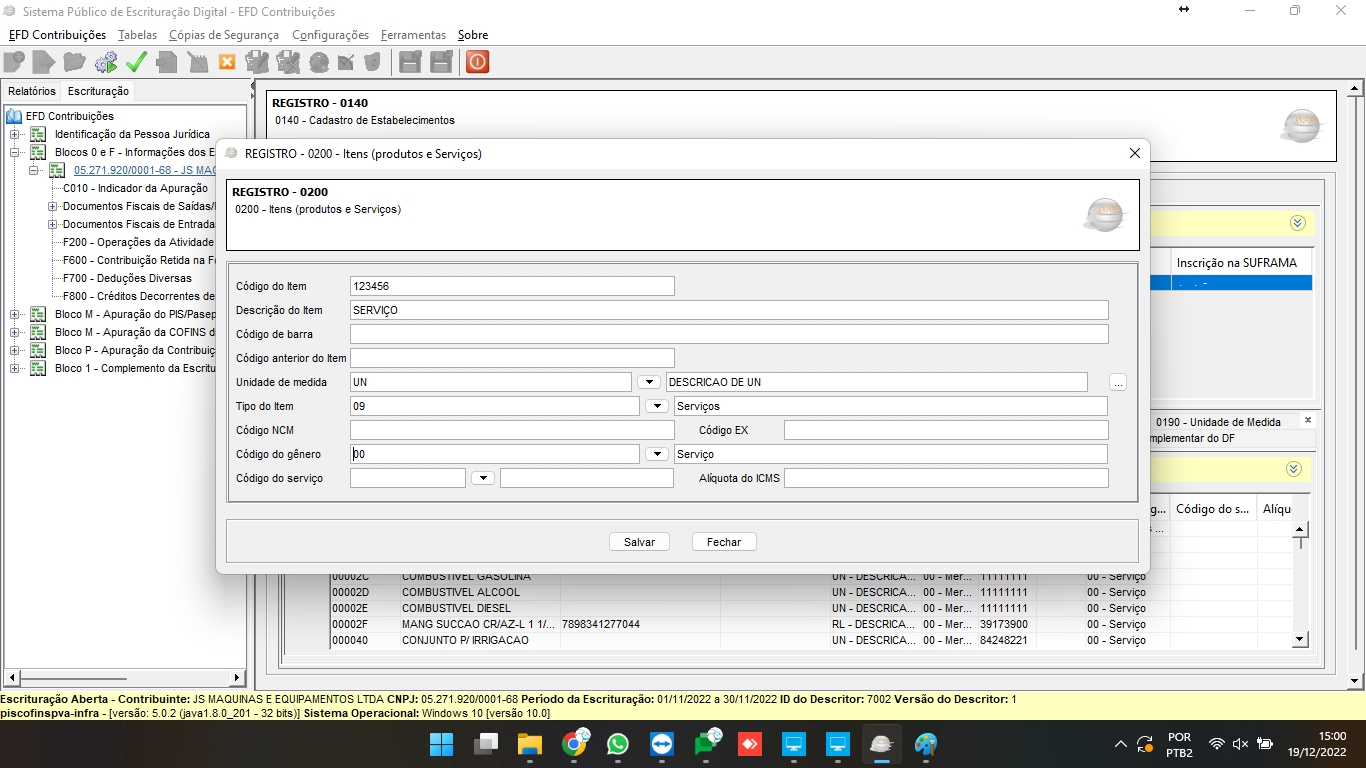This screenshot has width=1366, height=768.
Task: Click the Fechar button
Action: click(x=724, y=542)
